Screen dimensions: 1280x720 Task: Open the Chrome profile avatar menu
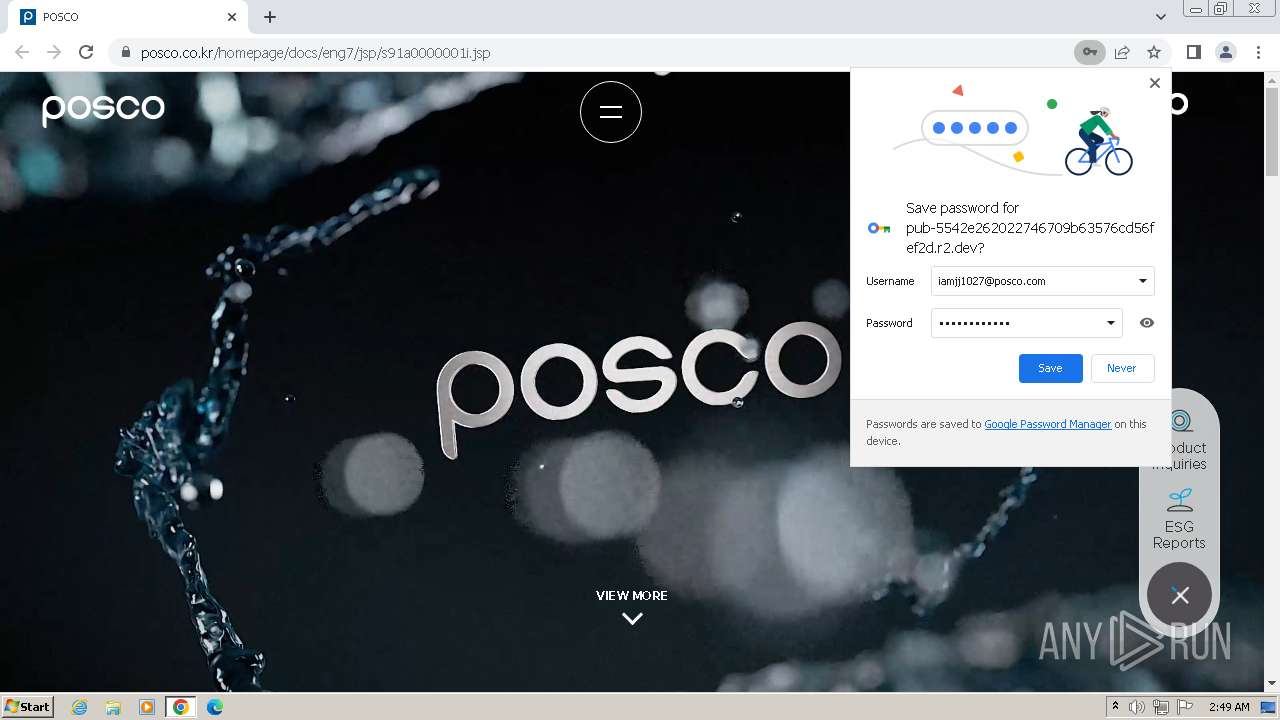(x=1225, y=52)
